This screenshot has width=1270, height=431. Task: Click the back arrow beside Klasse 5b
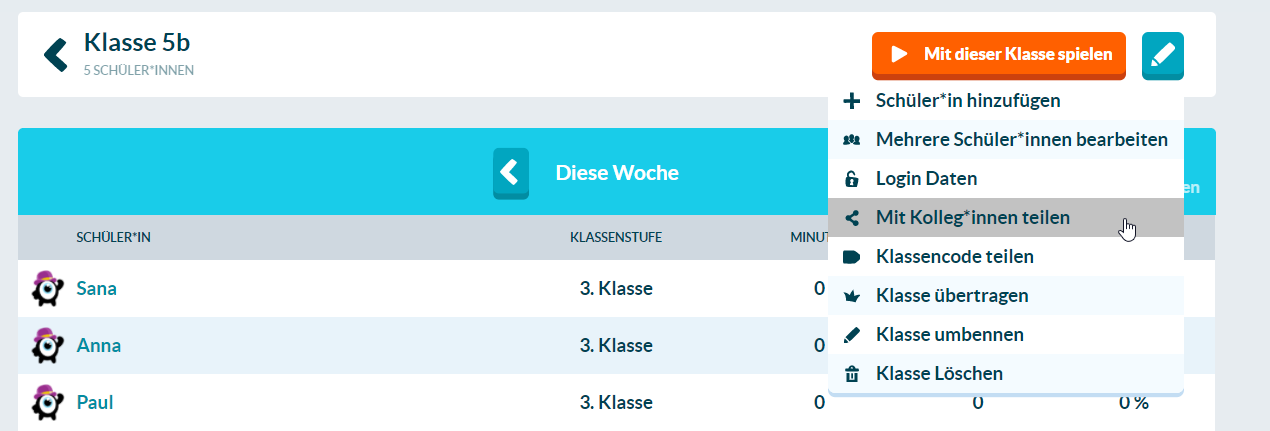[x=56, y=55]
